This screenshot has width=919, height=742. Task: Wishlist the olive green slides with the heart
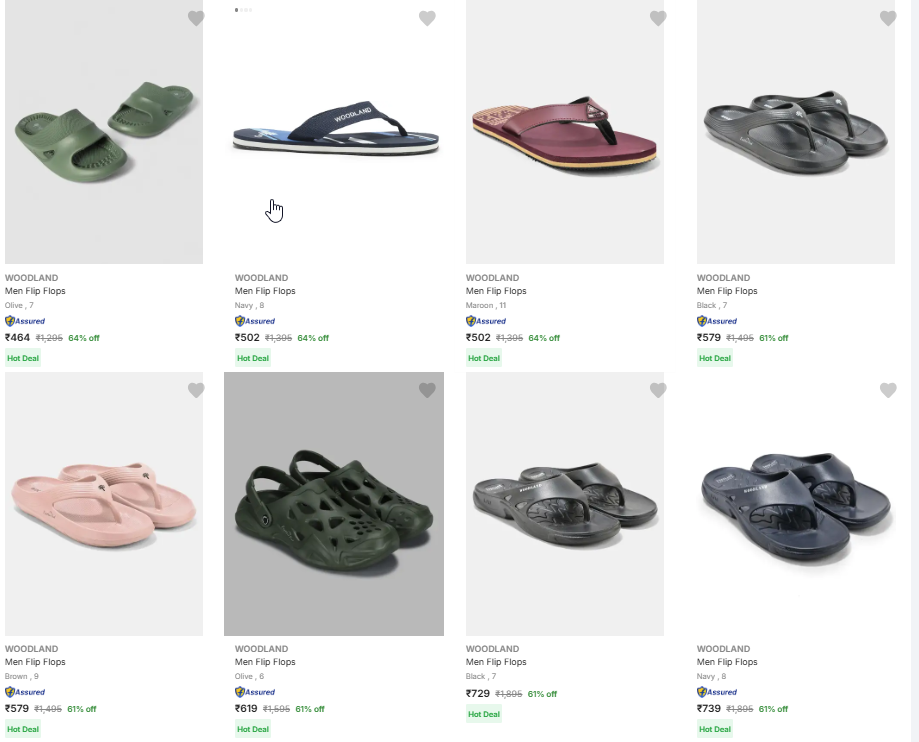pyautogui.click(x=196, y=18)
